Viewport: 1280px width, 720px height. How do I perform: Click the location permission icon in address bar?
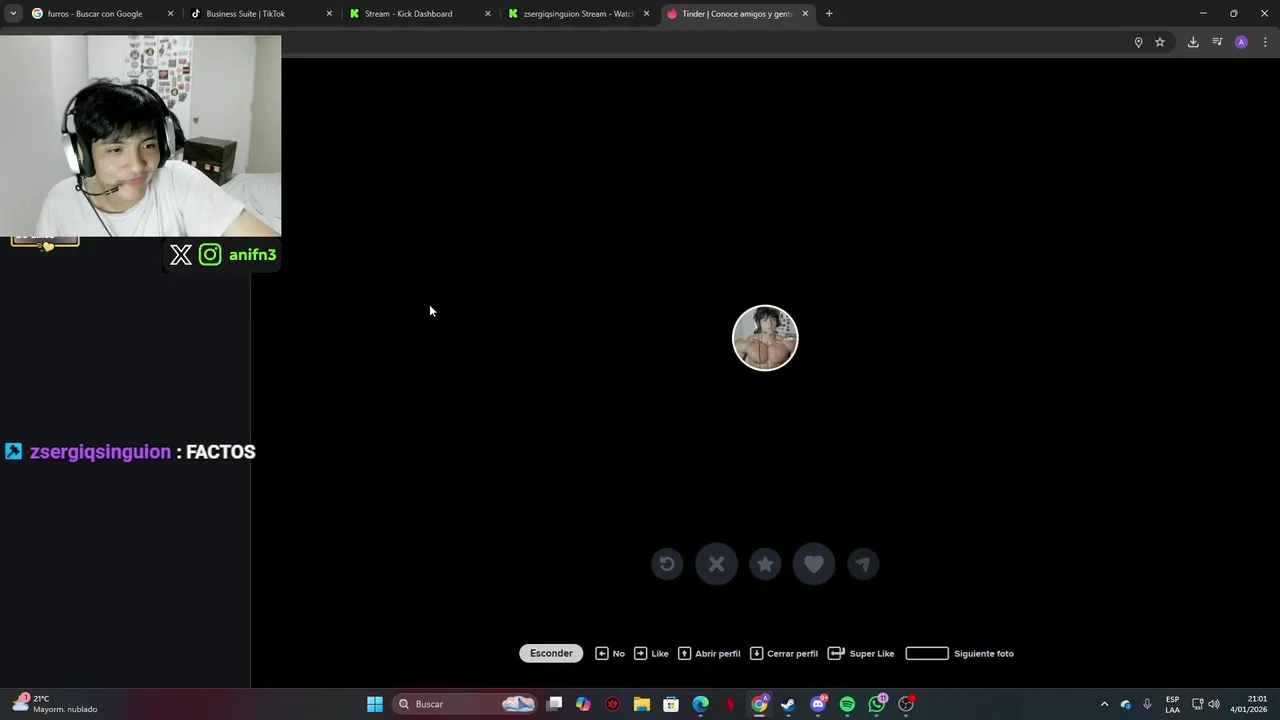[1138, 42]
